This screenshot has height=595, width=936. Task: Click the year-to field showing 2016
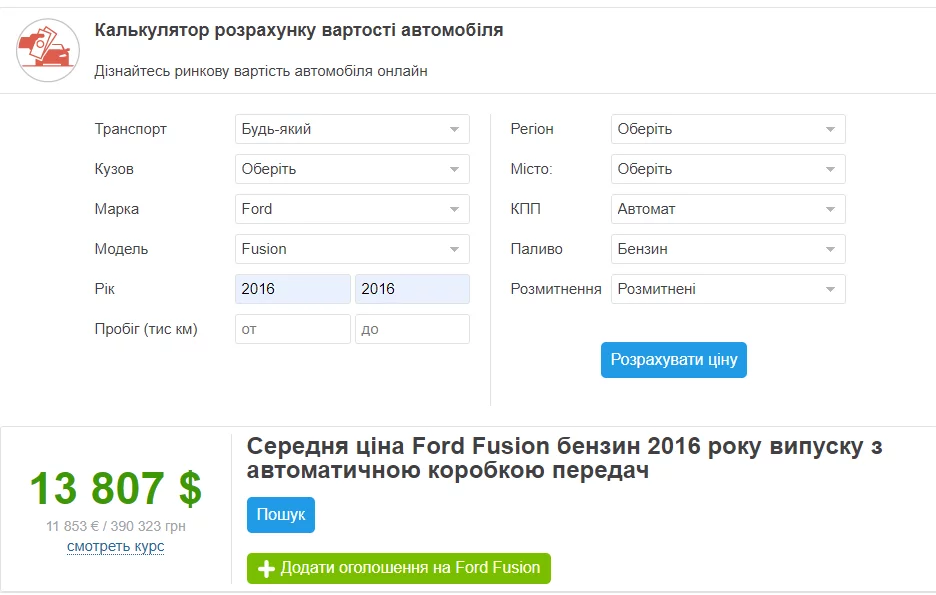tap(412, 289)
